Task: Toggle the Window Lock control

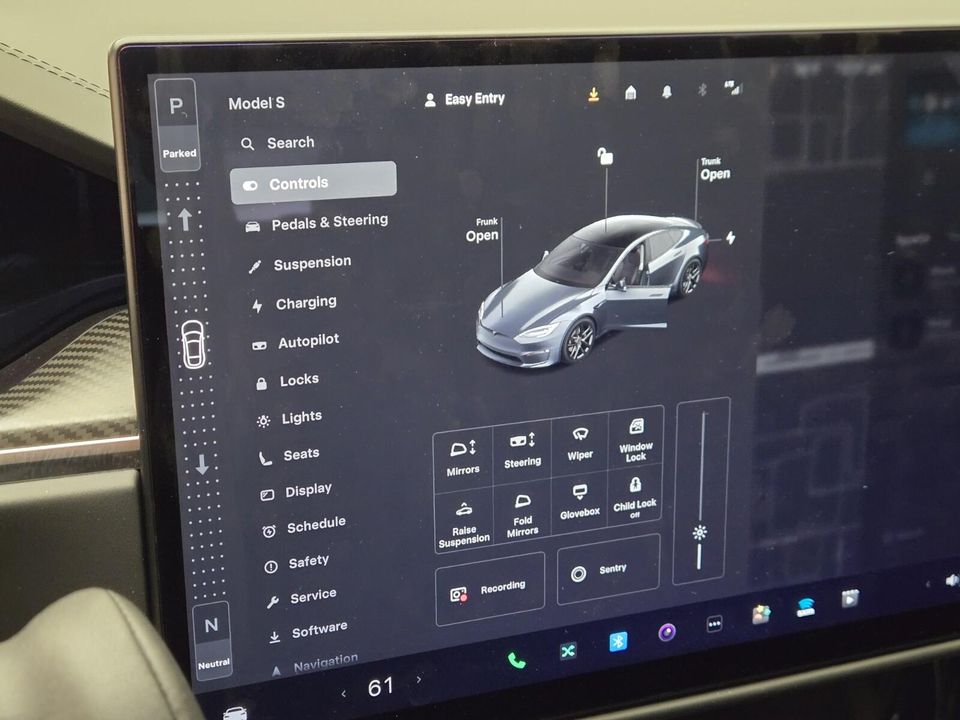Action: [637, 440]
